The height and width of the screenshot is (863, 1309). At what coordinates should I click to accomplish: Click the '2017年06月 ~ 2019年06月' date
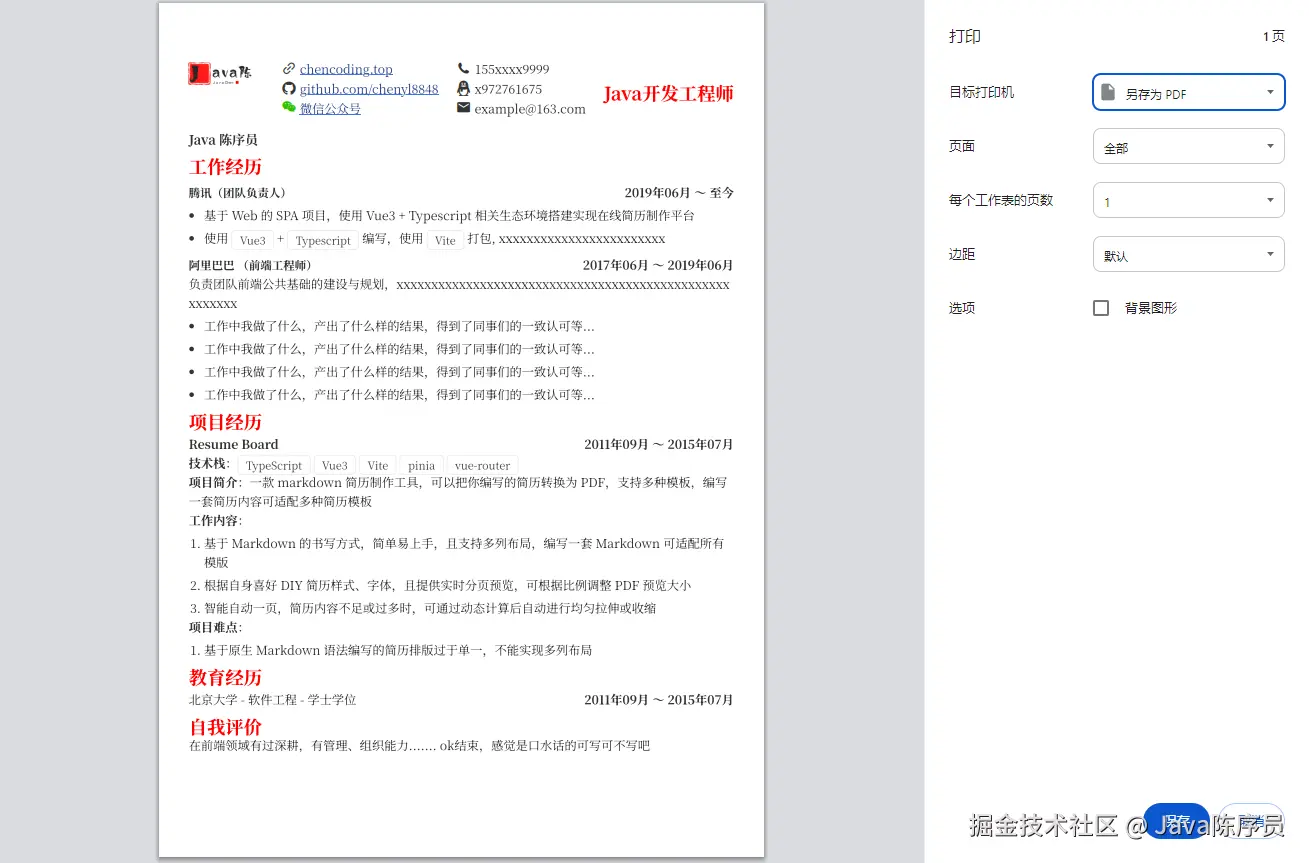click(x=658, y=265)
